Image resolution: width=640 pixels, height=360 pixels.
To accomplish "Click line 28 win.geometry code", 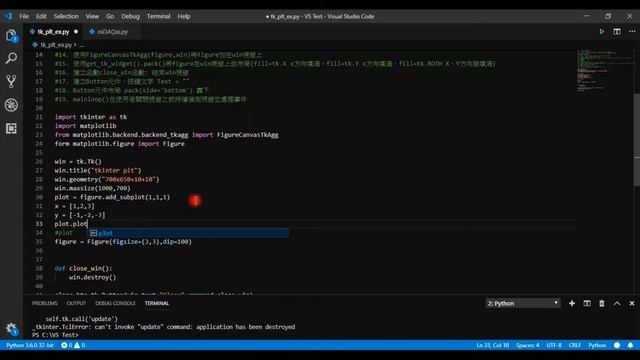I will tap(107, 179).
